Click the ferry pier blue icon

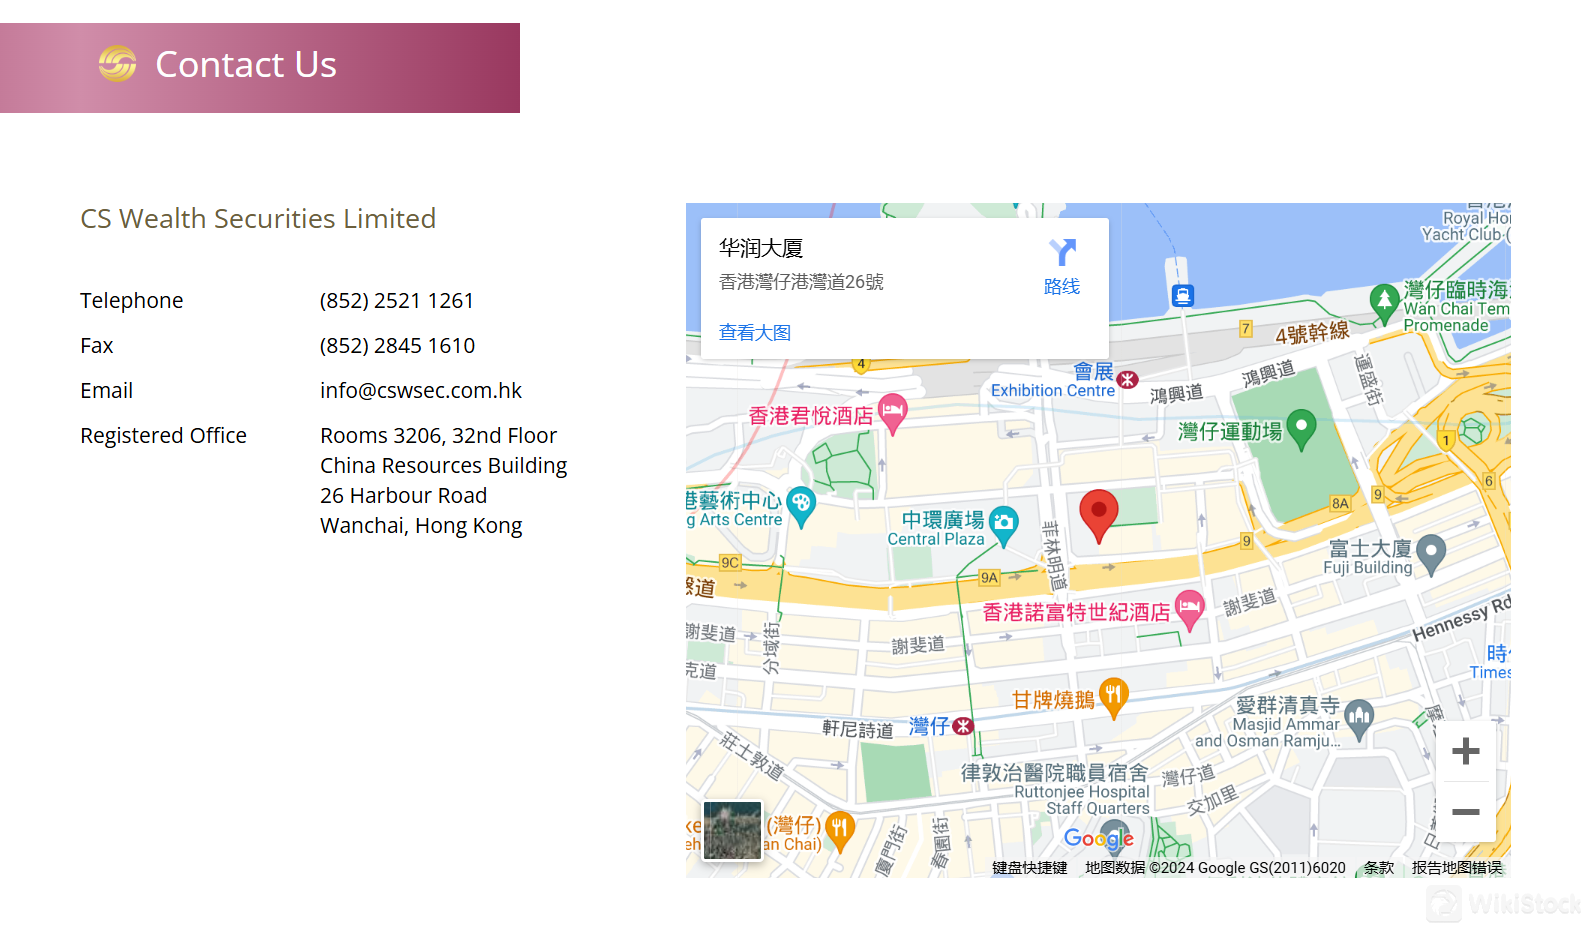tap(1183, 295)
